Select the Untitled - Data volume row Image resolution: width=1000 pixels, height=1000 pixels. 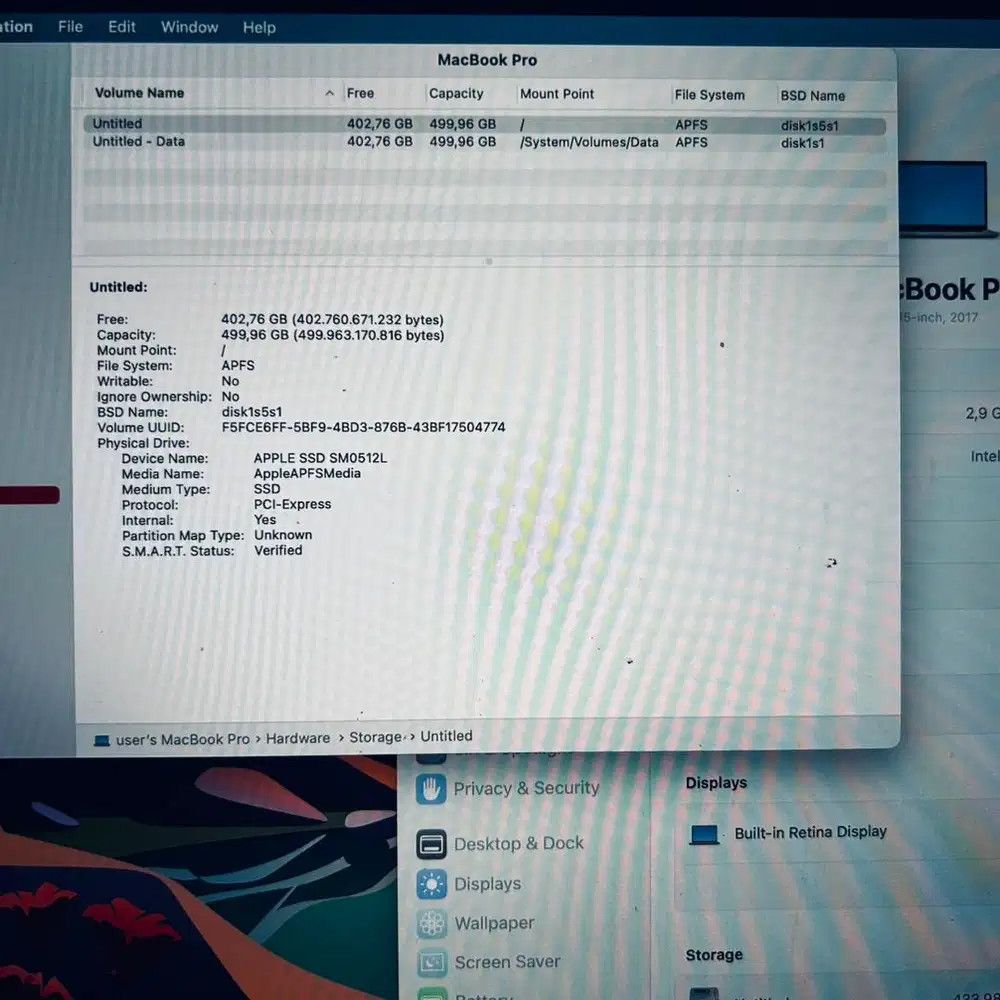485,142
